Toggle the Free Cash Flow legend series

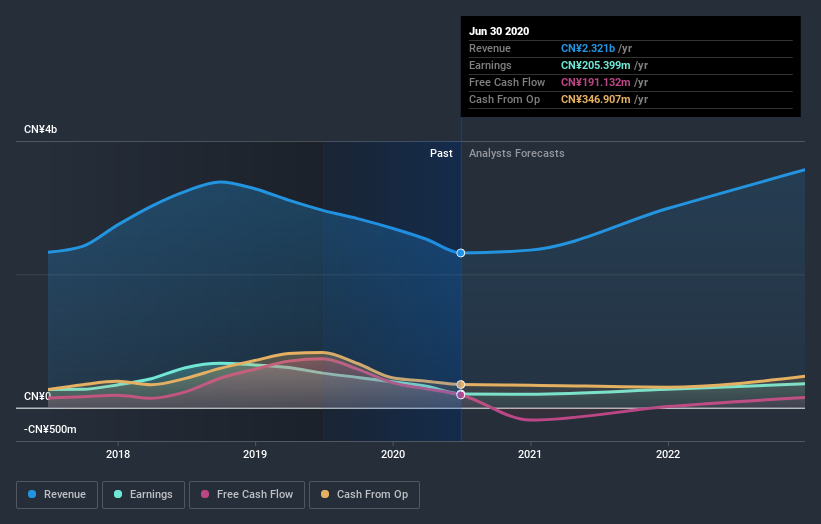(247, 495)
